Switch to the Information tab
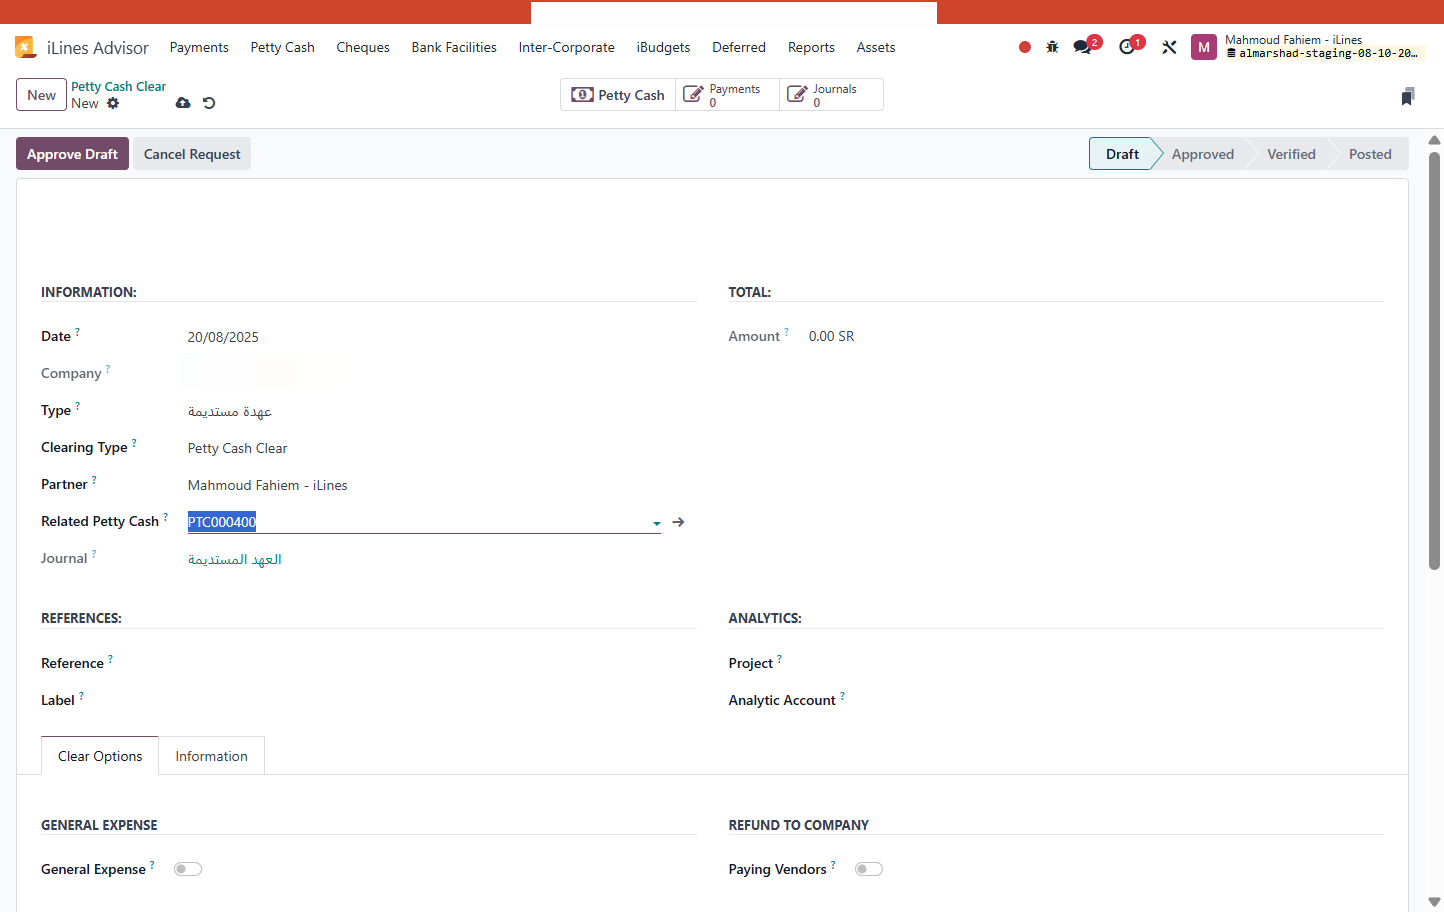Viewport: 1444px width, 912px height. pos(211,756)
